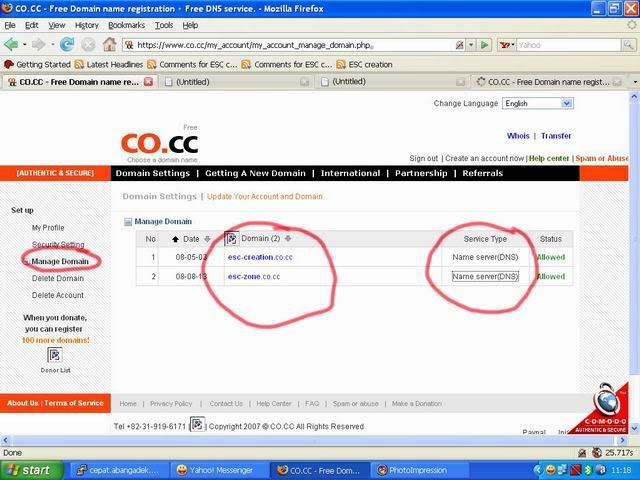
Task: Switch to the first (Untitled) tab
Action: click(236, 82)
